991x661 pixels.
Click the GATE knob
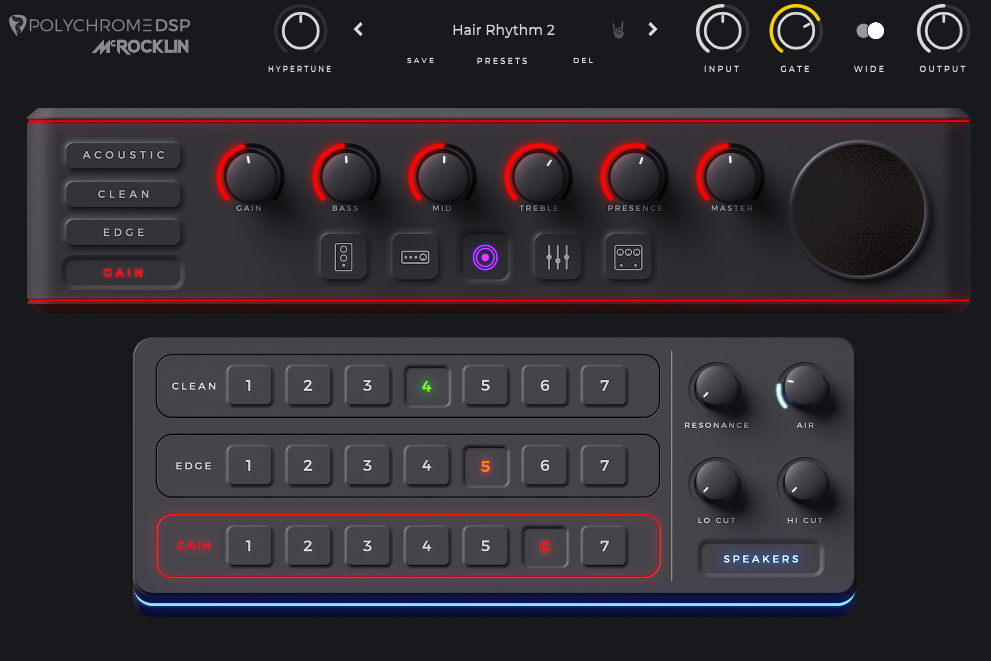[x=795, y=31]
